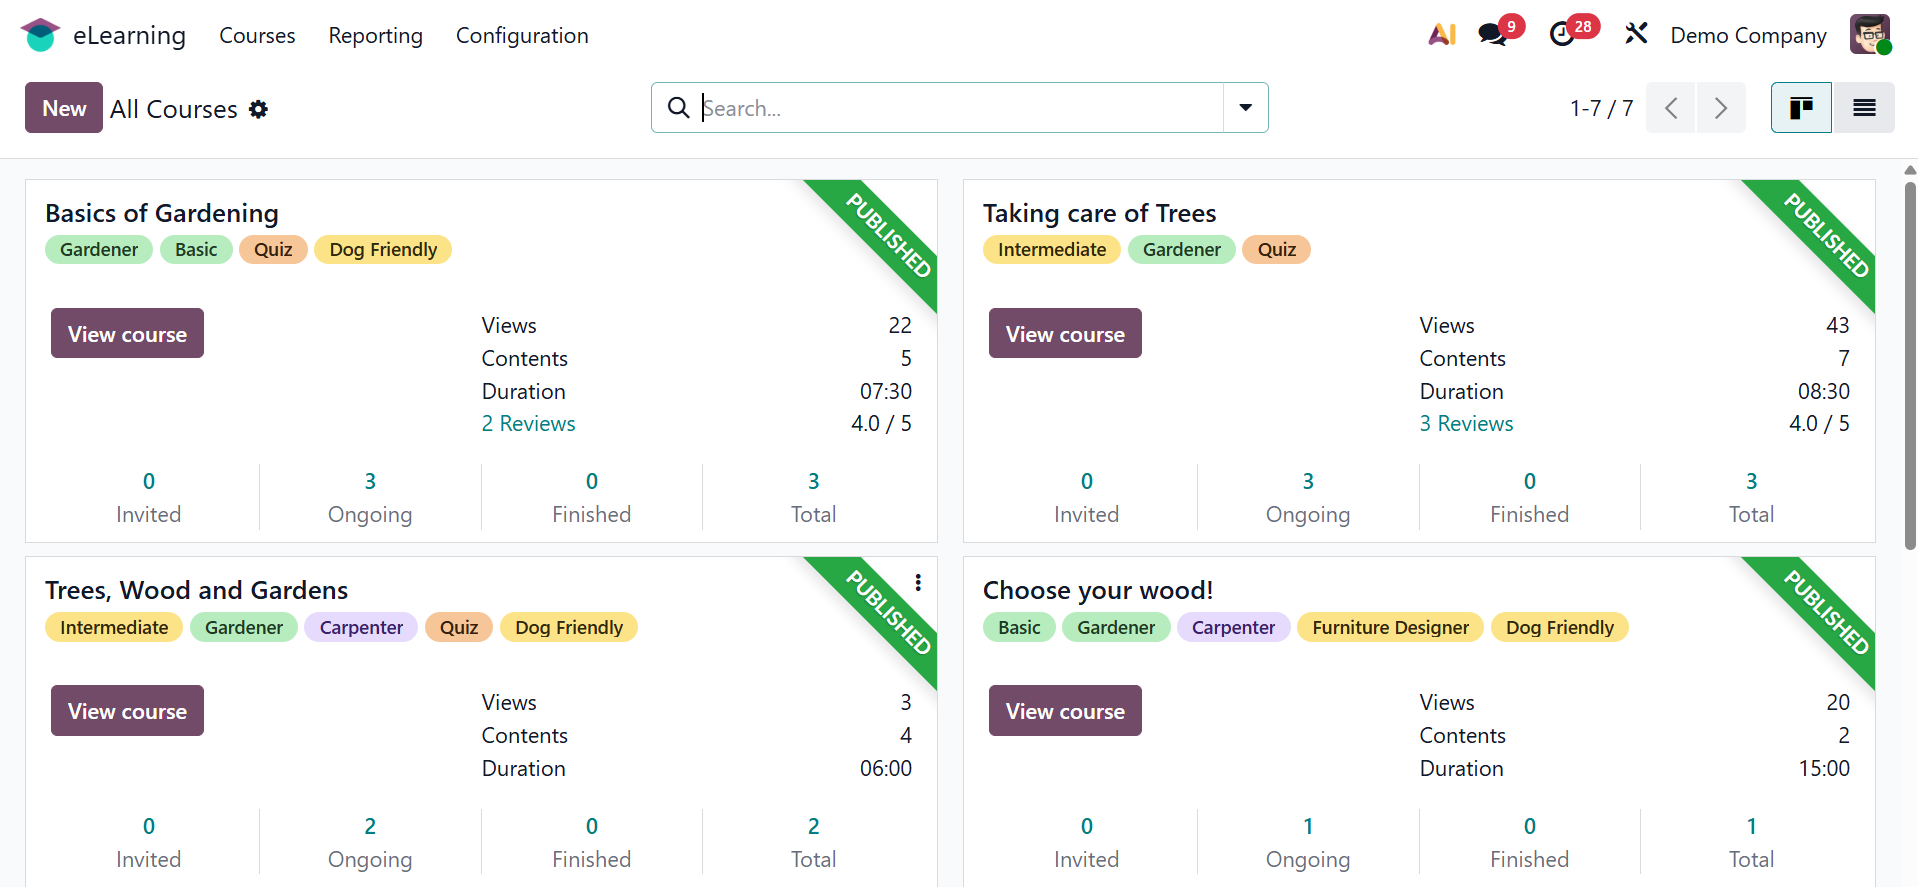Viewport: 1918px width, 887px height.
Task: Open the AI assistant icon
Action: (1441, 35)
